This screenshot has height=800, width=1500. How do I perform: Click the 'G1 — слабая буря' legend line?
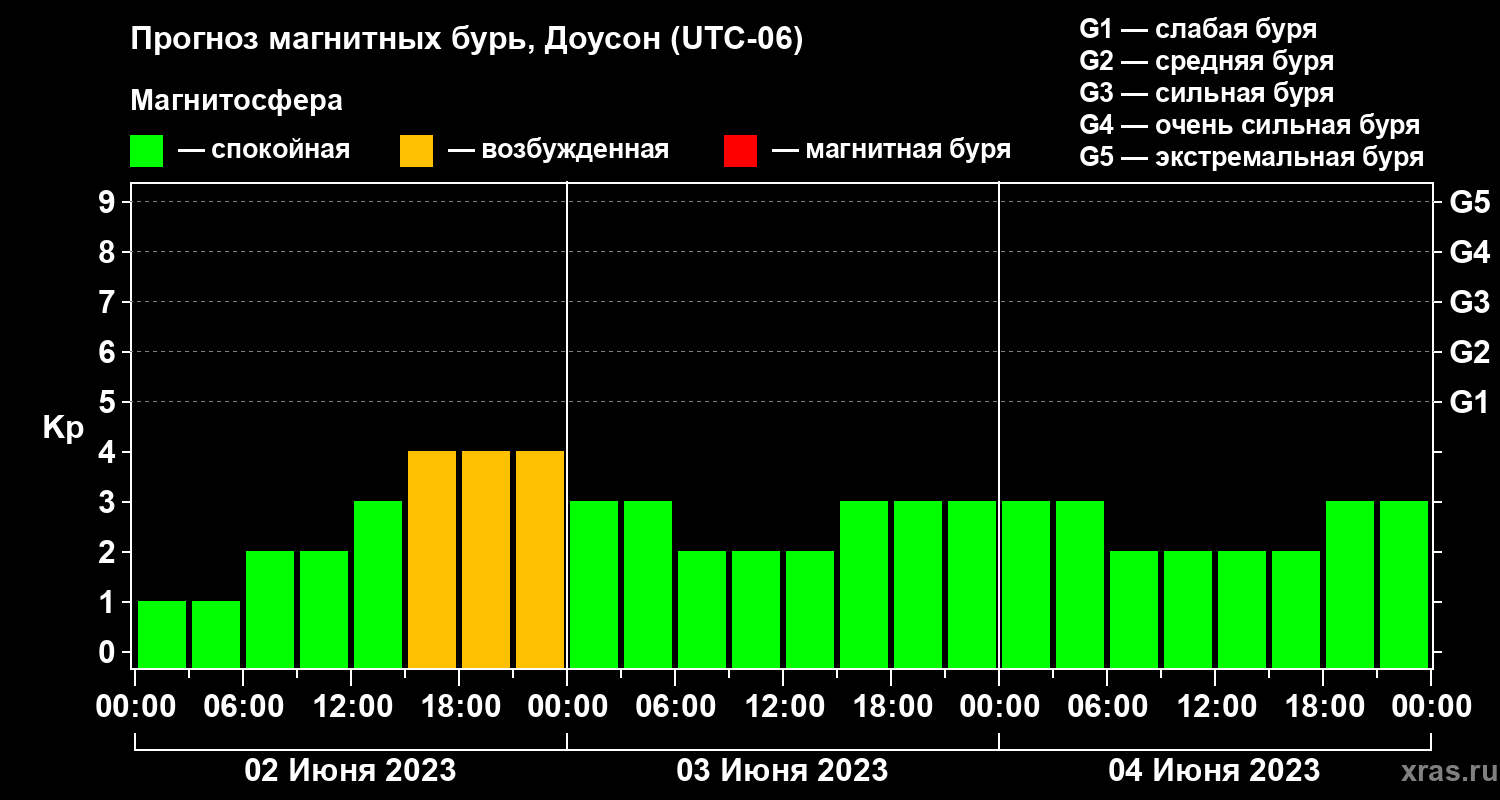tap(1198, 29)
